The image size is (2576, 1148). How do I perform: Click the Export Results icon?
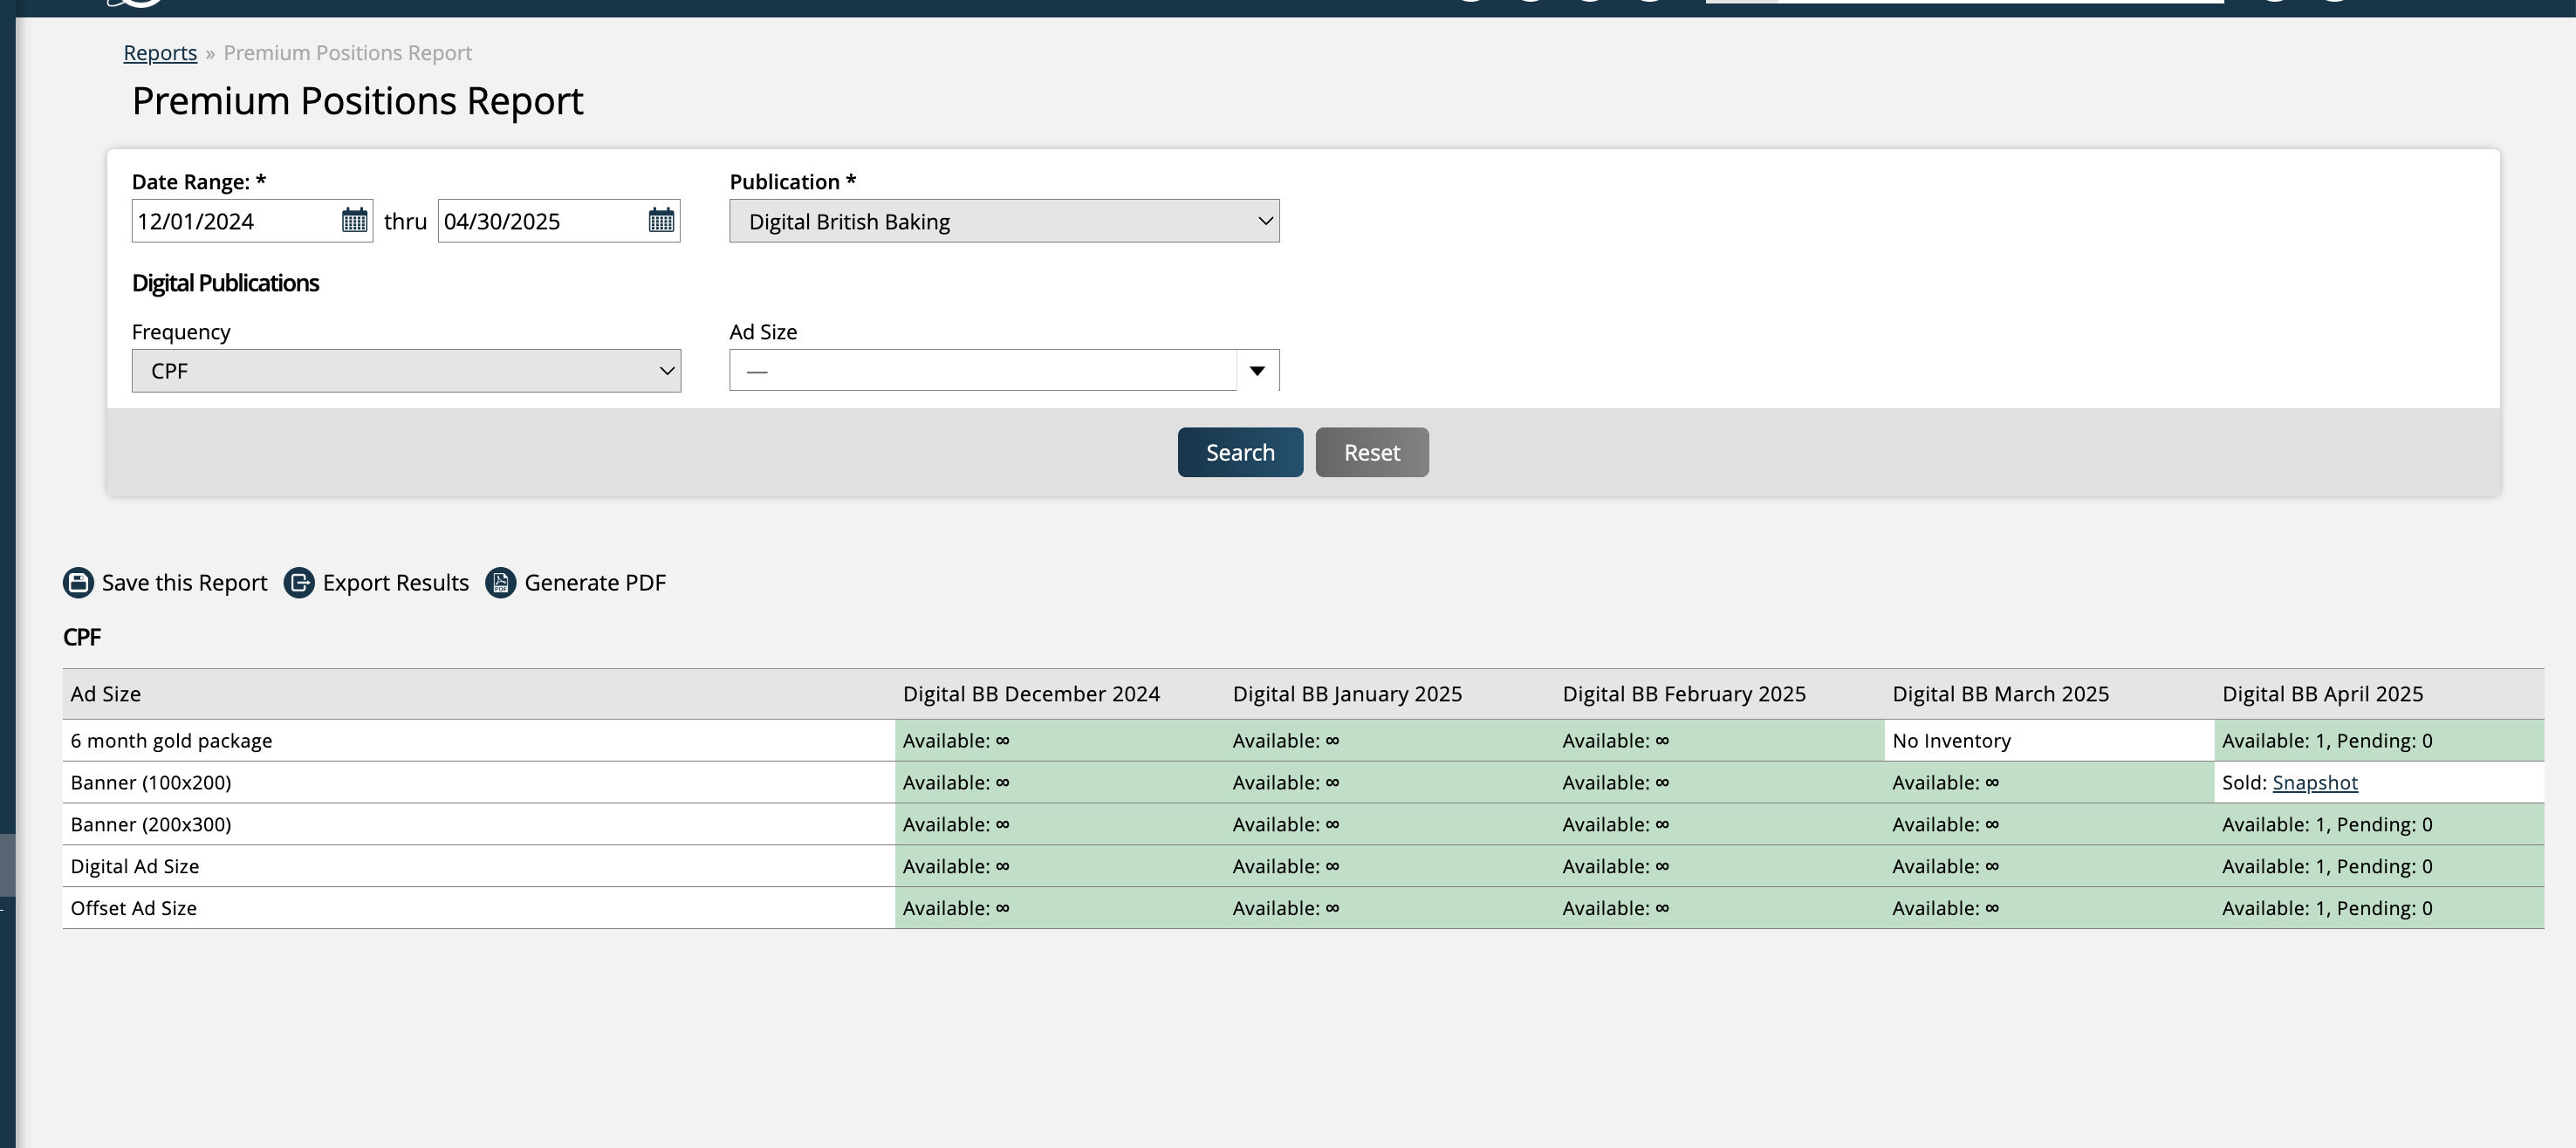coord(299,582)
